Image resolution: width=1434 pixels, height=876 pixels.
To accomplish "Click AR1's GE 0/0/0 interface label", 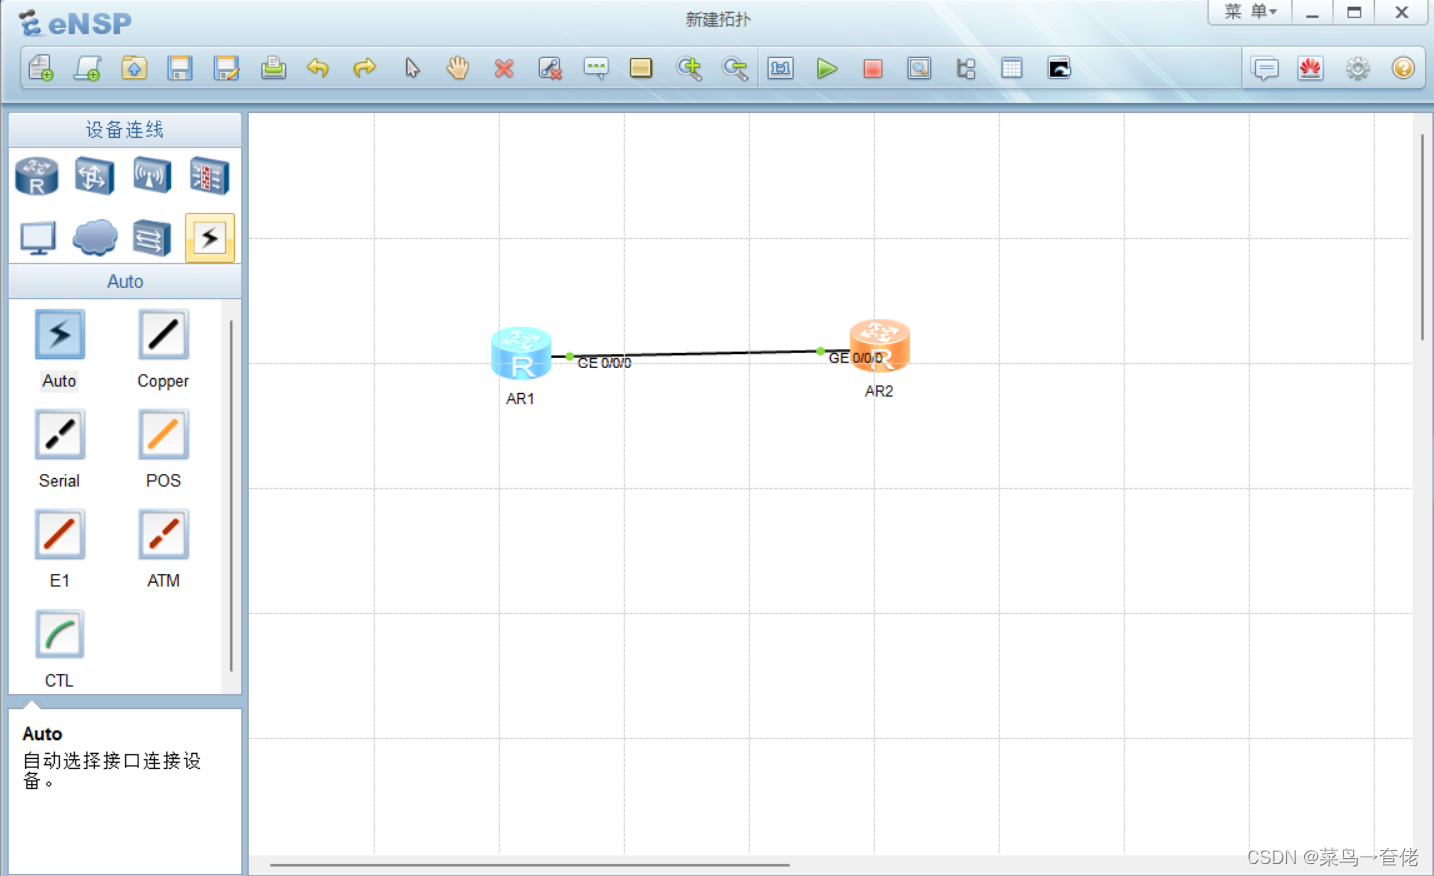I will (604, 363).
